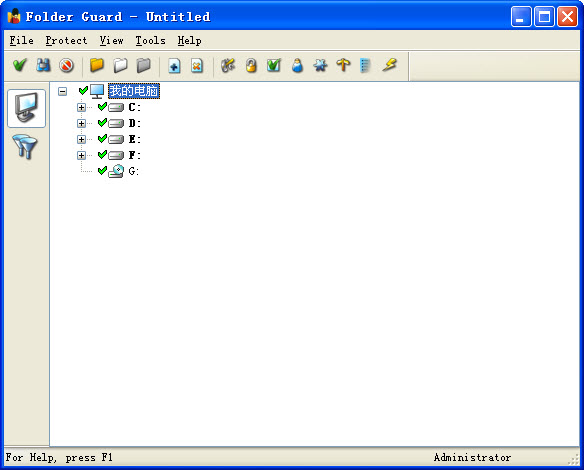The image size is (584, 470).
Task: Click the CD drive icon for G:
Action: click(116, 171)
